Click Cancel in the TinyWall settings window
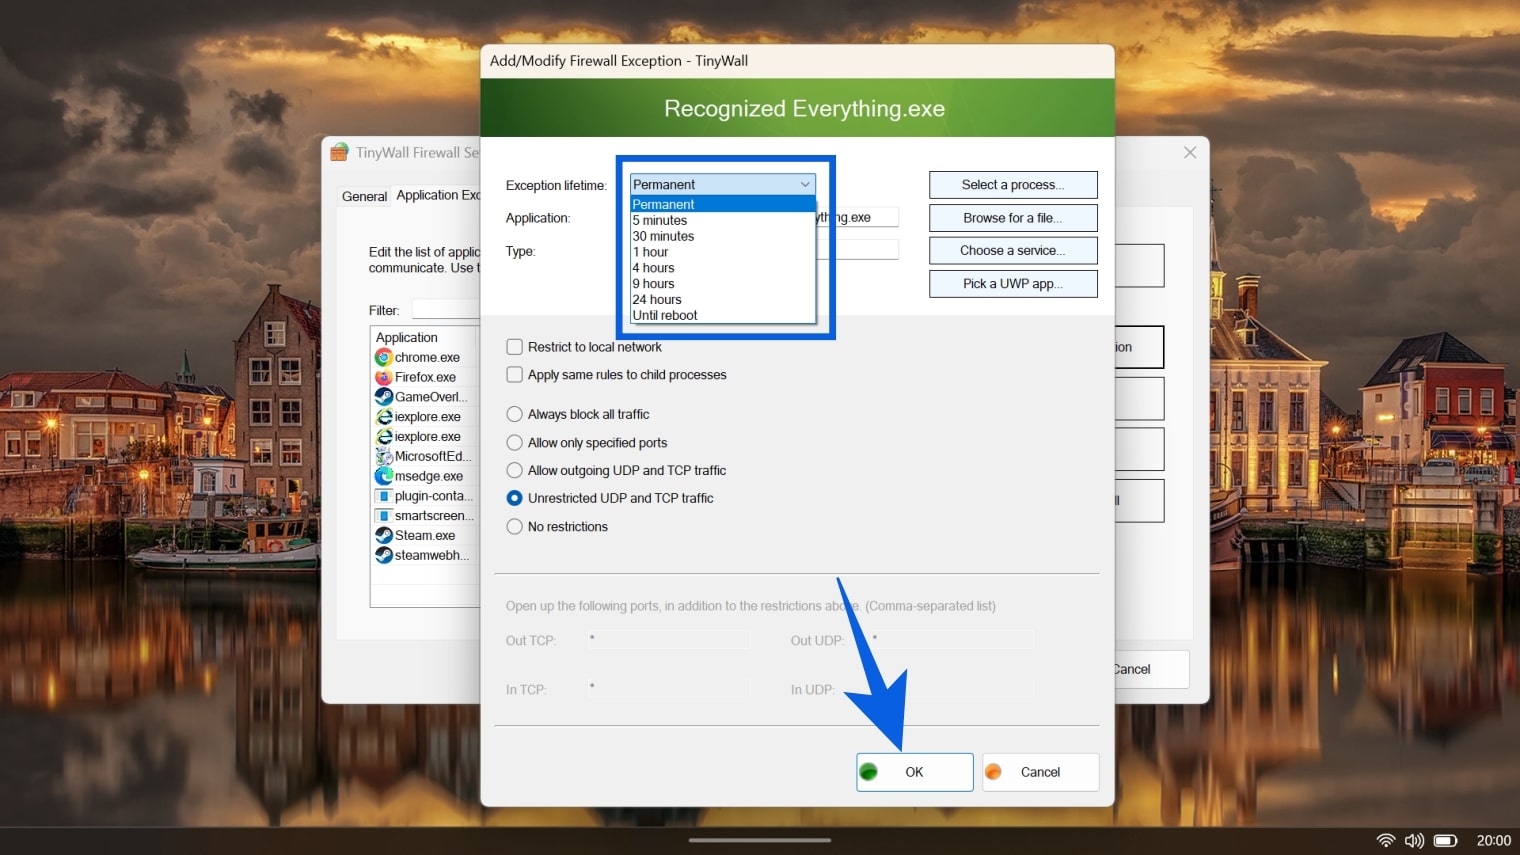 point(1151,669)
